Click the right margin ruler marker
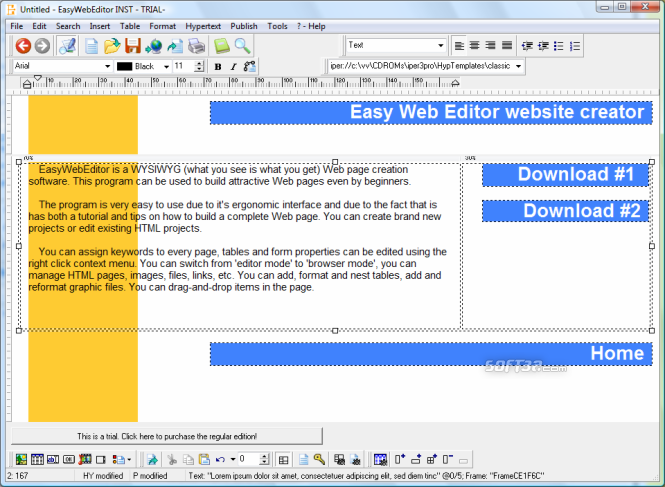665x487 pixels. coord(455,83)
